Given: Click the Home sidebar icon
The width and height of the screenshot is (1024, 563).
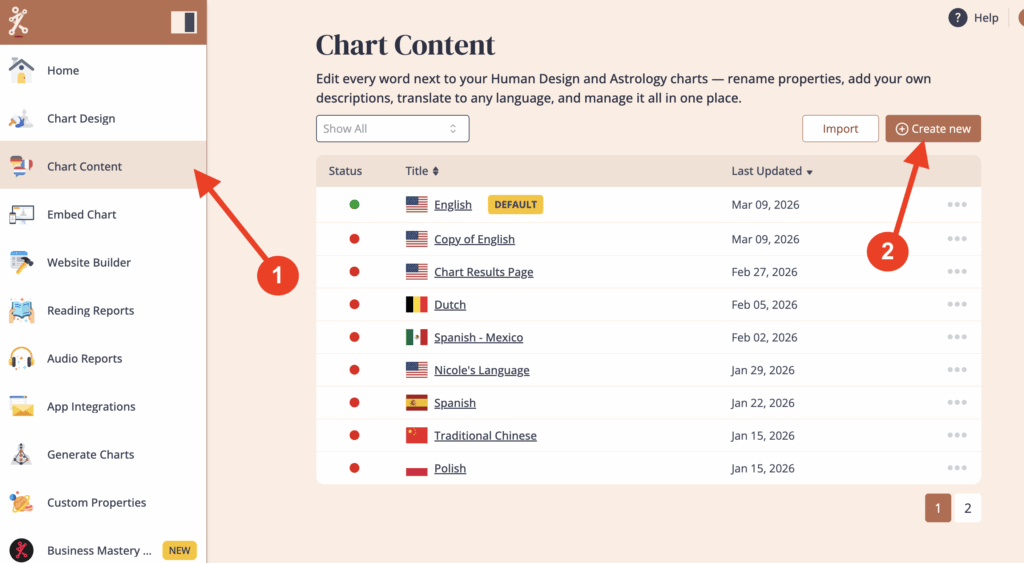Looking at the screenshot, I should pyautogui.click(x=21, y=71).
